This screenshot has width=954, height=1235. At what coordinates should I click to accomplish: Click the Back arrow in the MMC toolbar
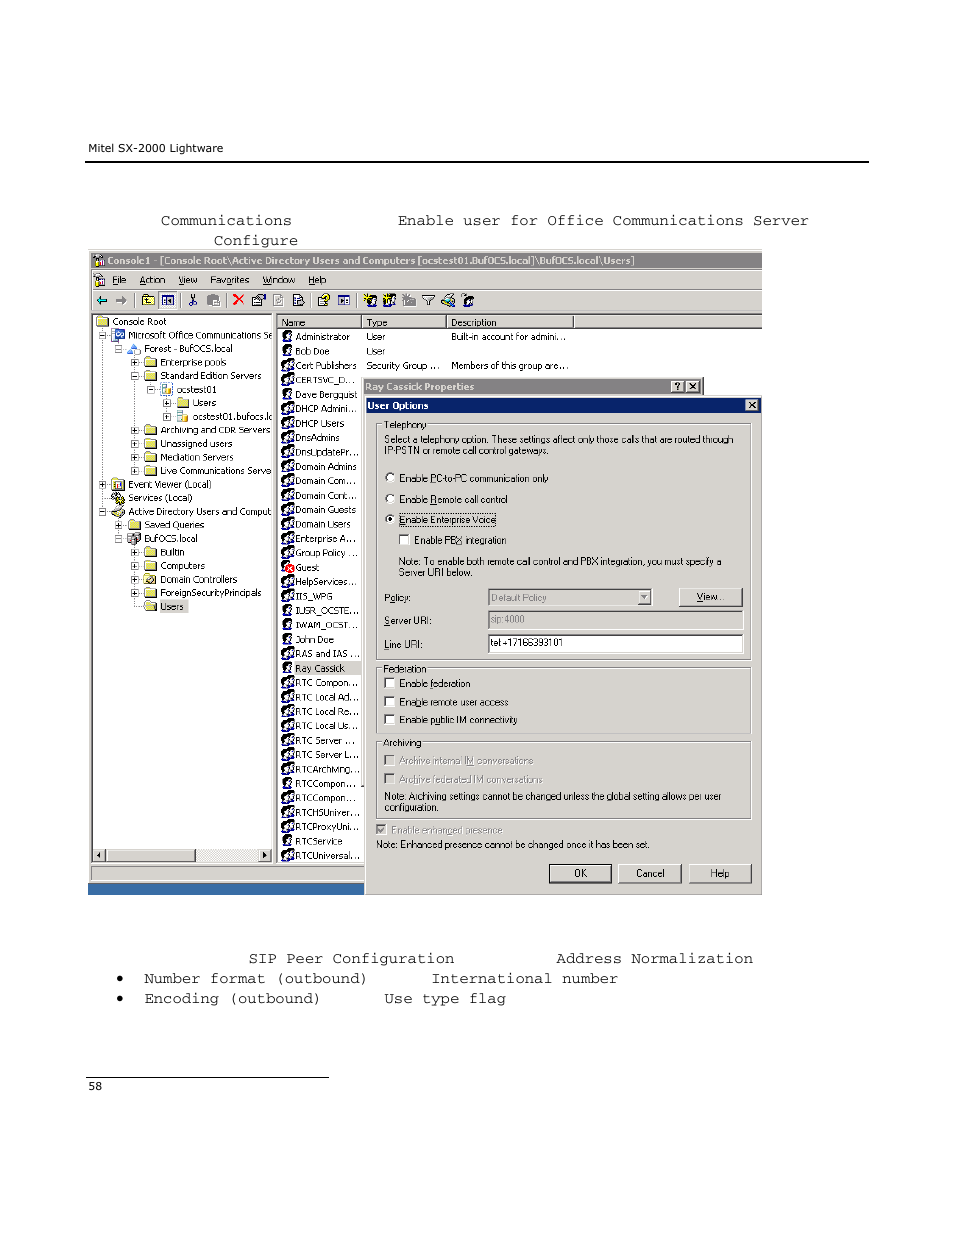coord(102,300)
